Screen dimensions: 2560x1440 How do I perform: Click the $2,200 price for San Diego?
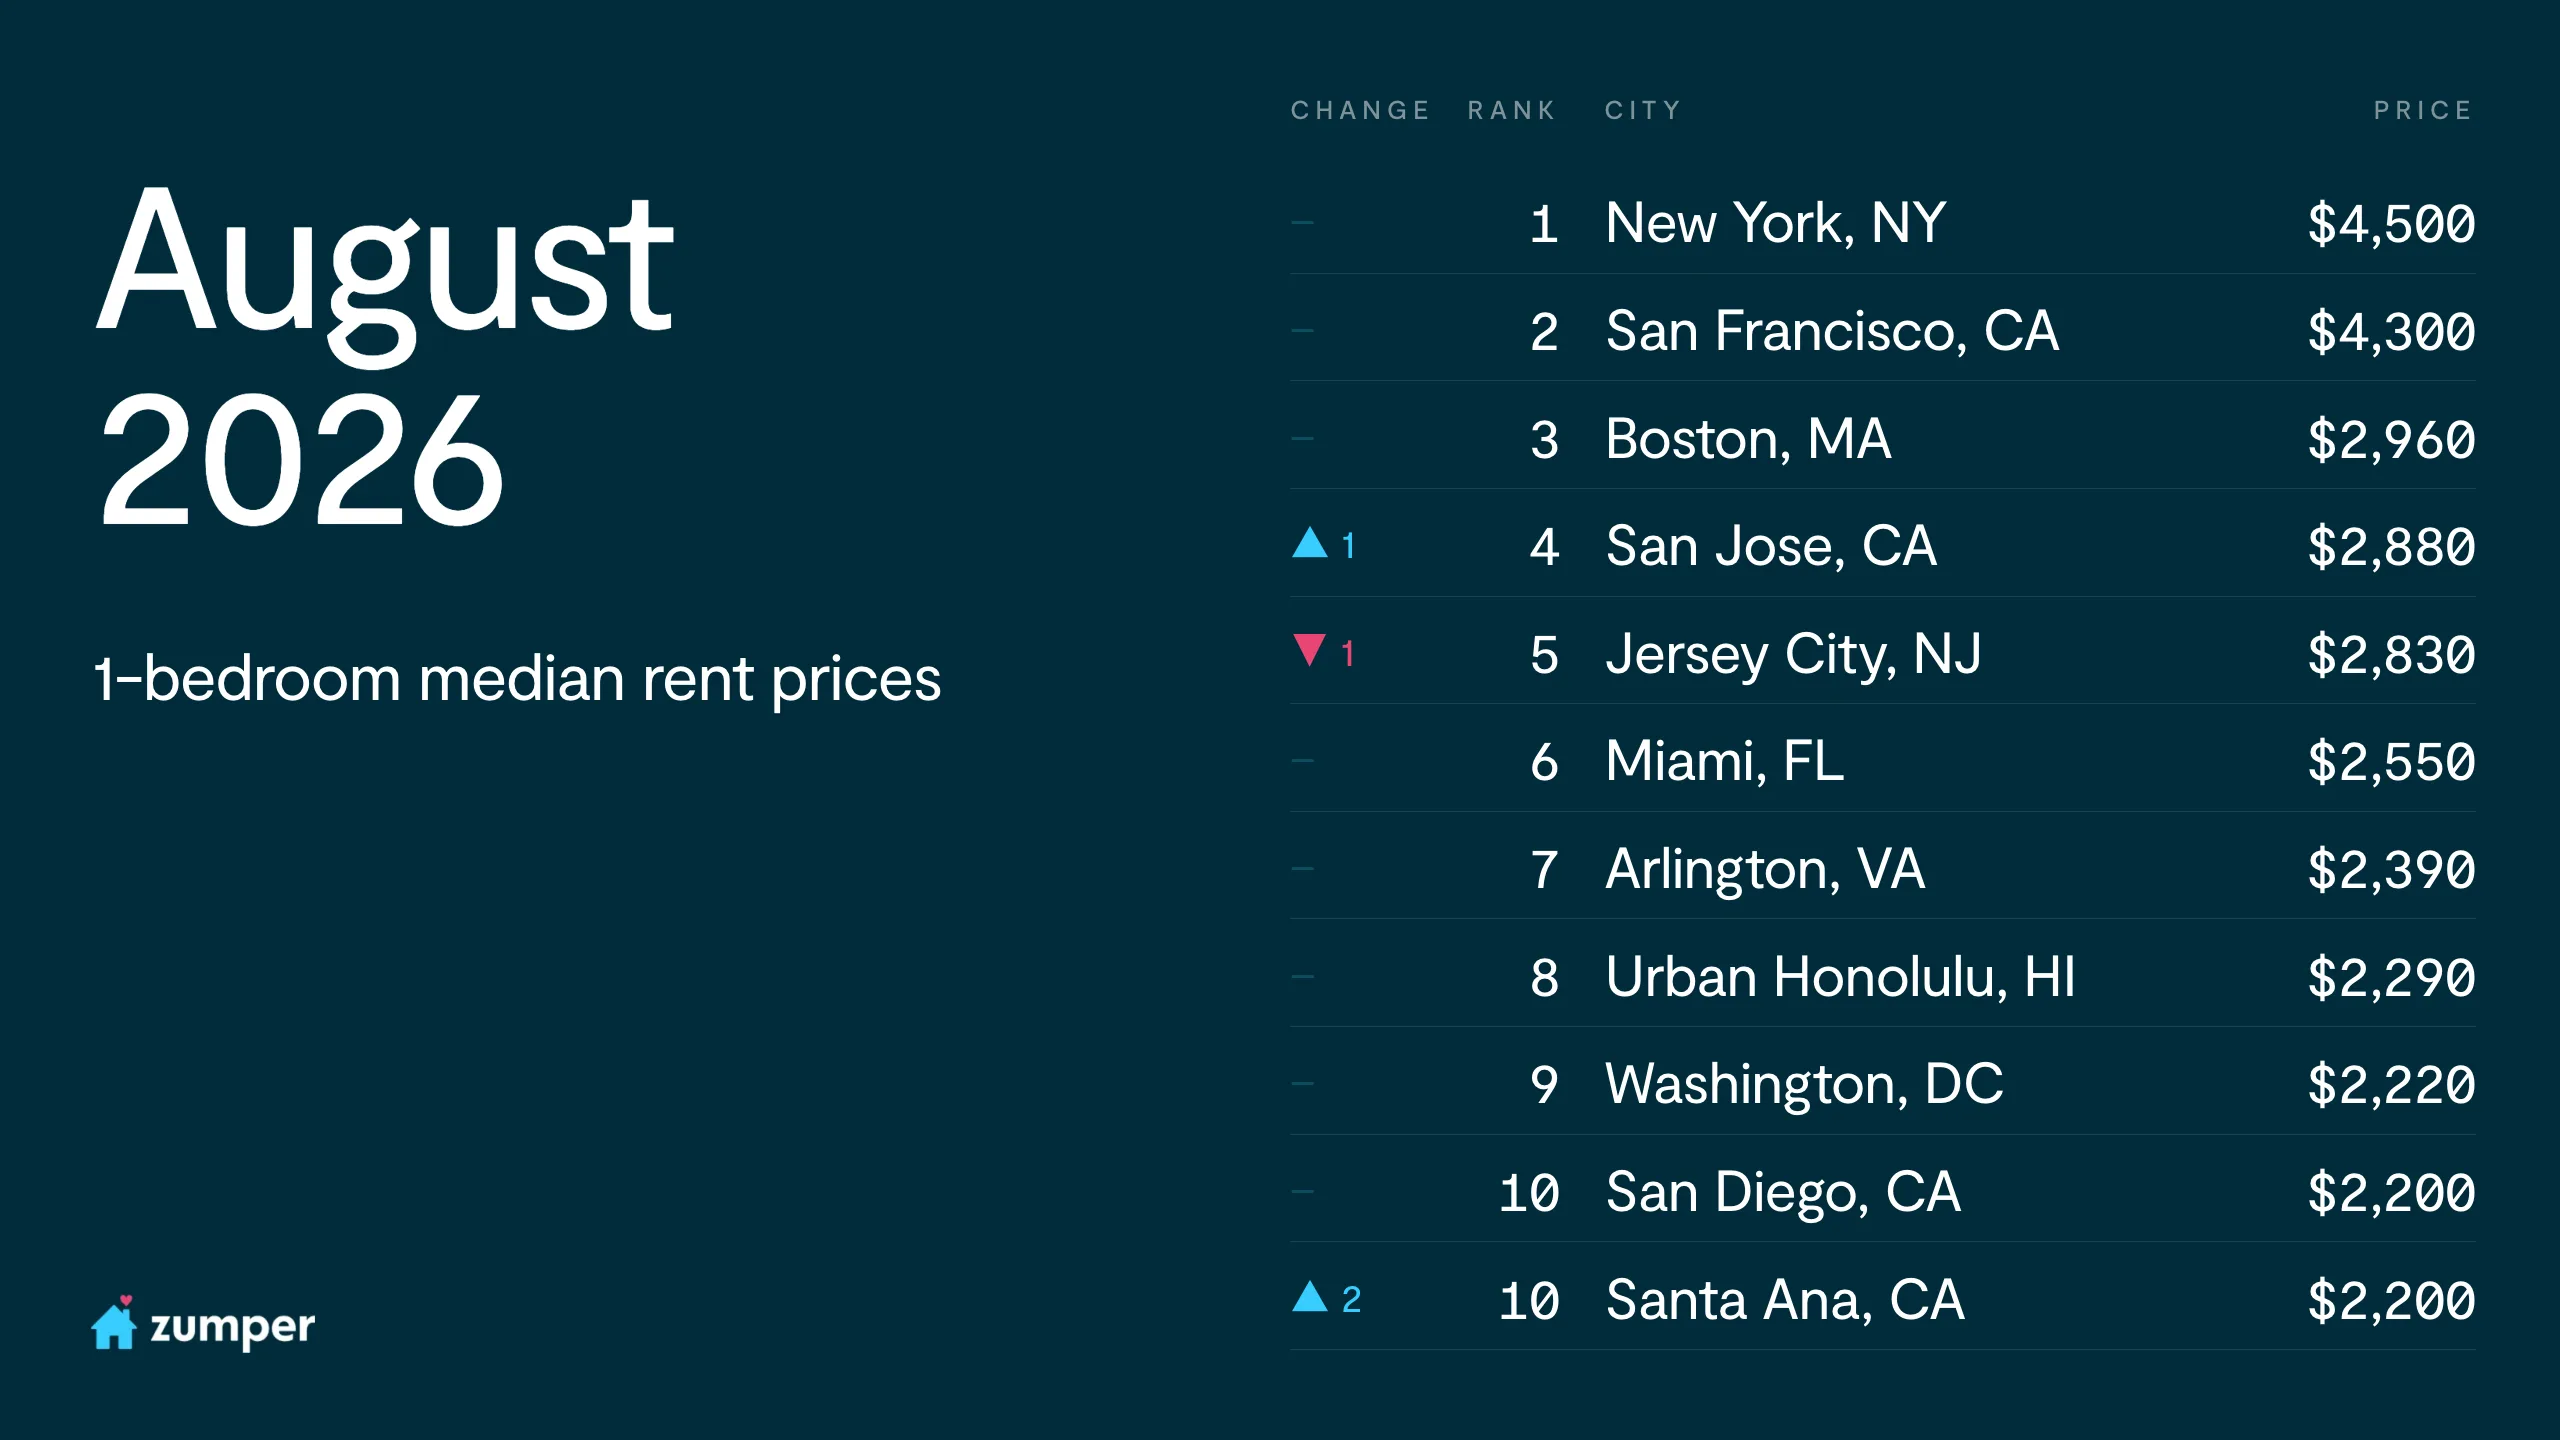click(2391, 1193)
